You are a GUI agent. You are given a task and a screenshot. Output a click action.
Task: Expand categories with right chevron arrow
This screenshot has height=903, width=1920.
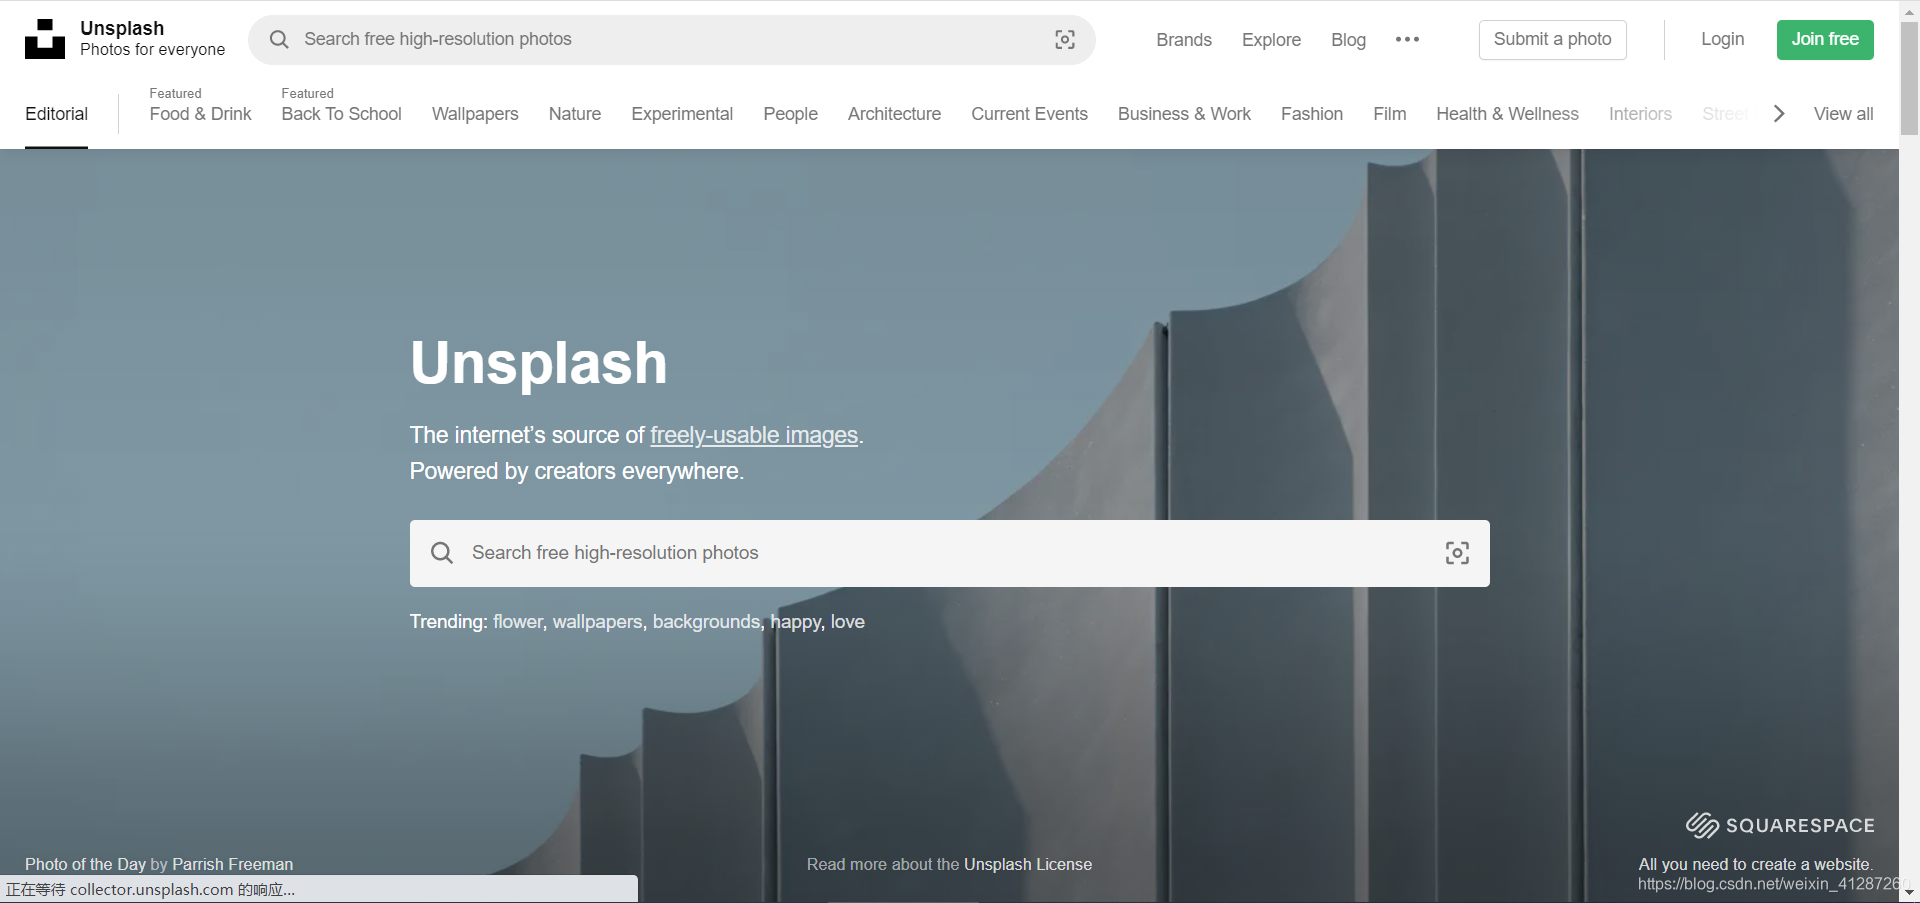point(1779,114)
